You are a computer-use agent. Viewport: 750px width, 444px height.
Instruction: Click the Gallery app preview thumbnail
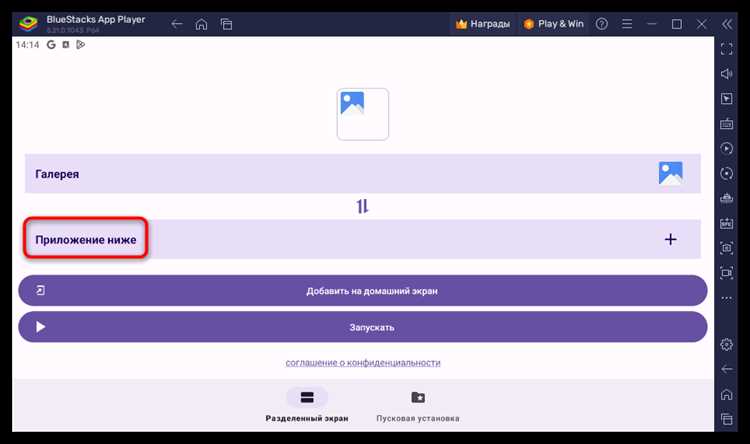point(363,114)
